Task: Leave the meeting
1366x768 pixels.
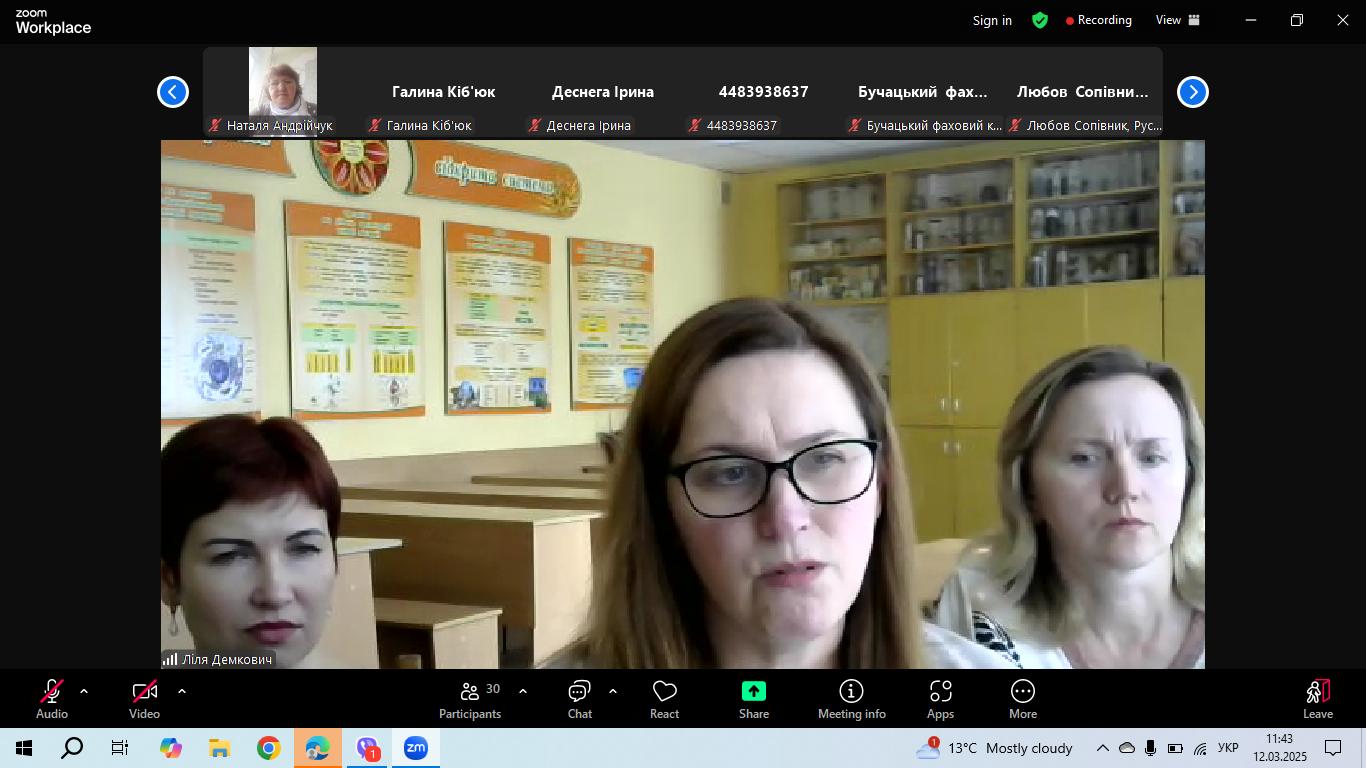Action: pos(1318,700)
